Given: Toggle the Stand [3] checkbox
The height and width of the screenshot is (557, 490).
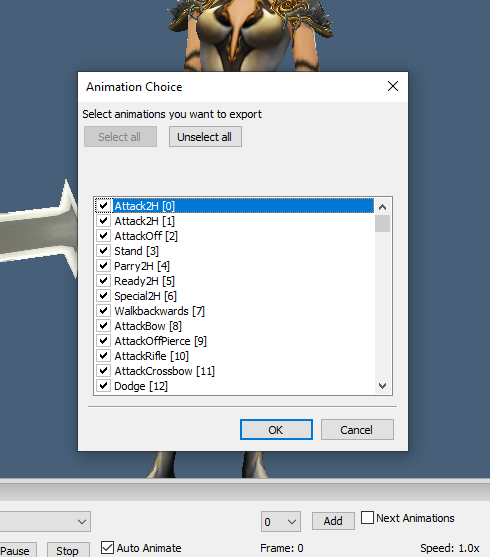Looking at the screenshot, I should (x=103, y=251).
